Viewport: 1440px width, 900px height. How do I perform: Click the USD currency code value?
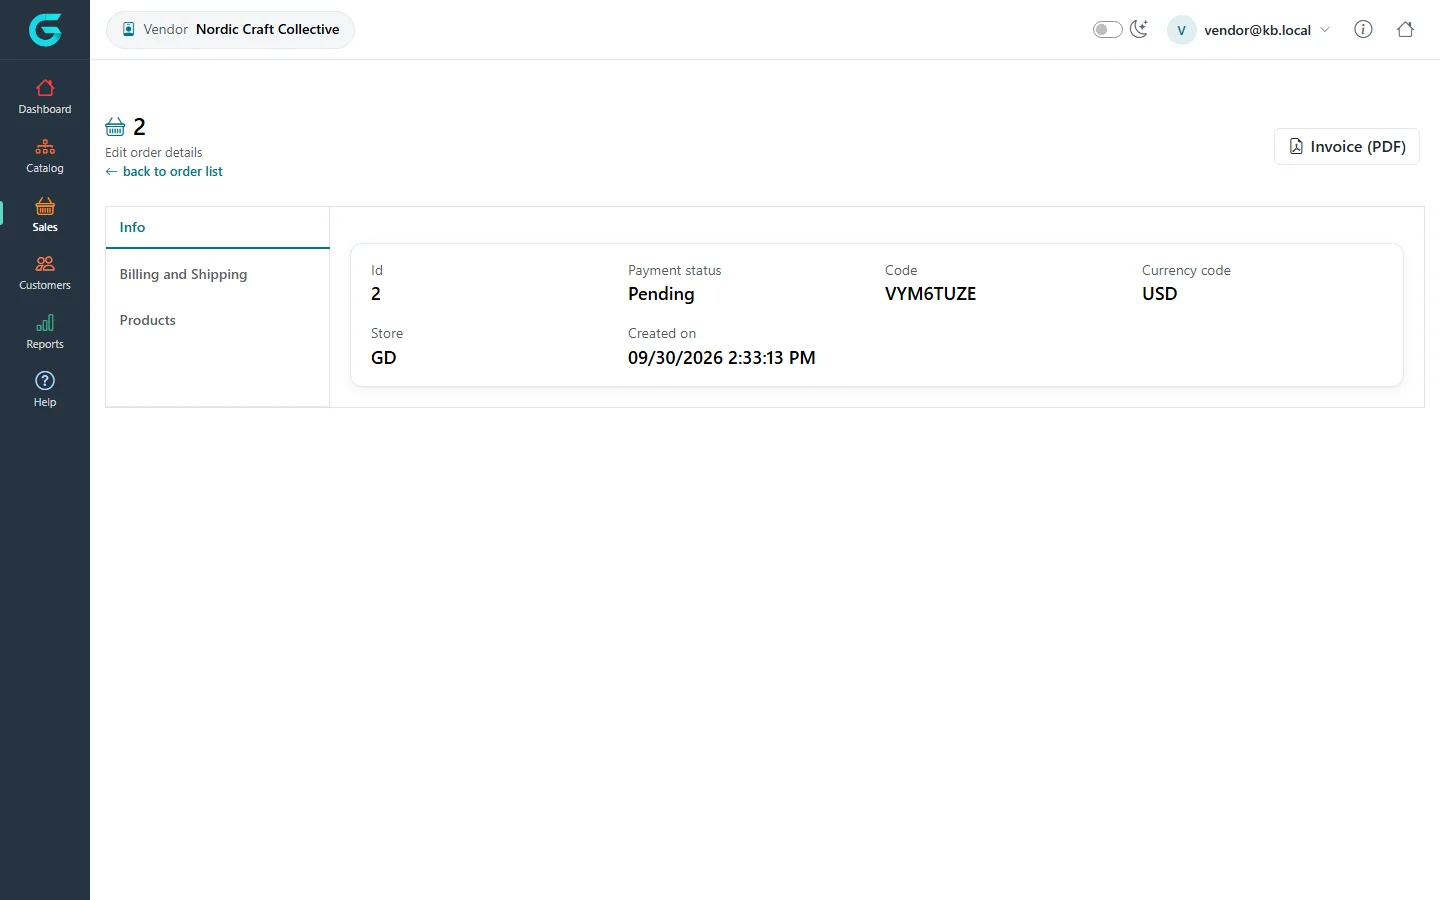pos(1160,294)
